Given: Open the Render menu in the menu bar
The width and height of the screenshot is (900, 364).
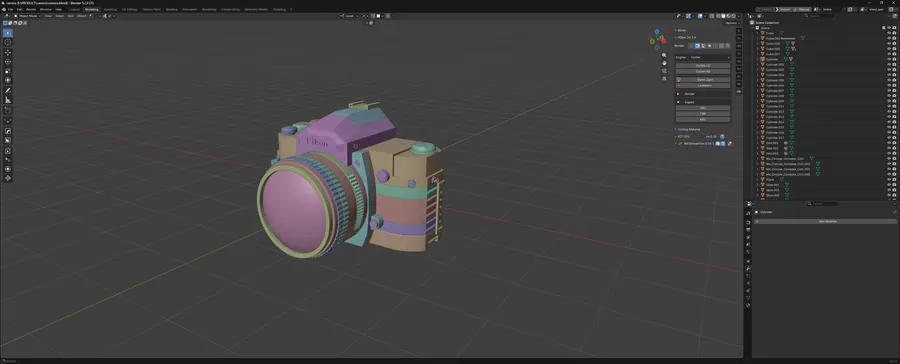Looking at the screenshot, I should point(31,9).
